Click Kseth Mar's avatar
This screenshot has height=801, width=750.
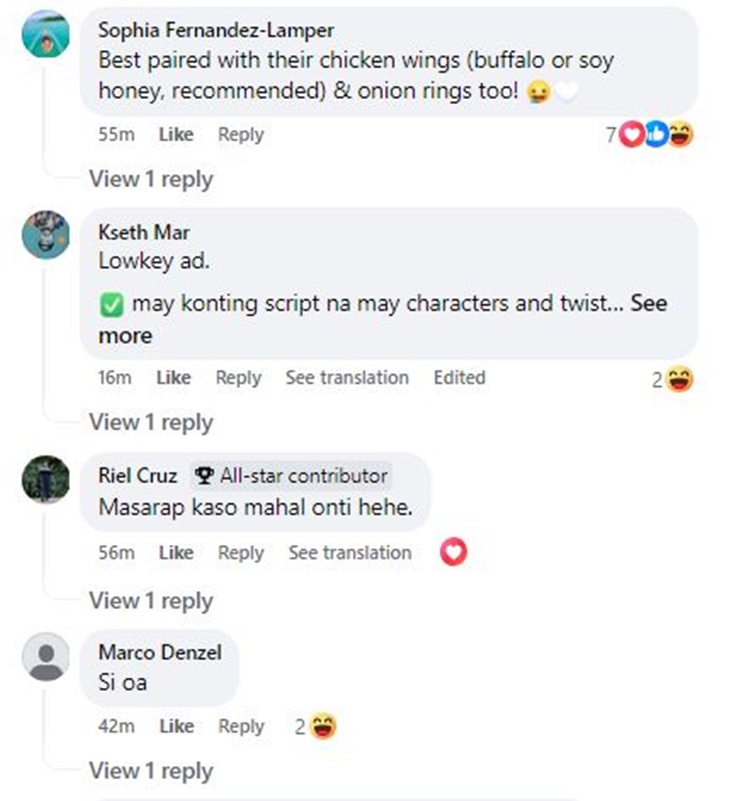tap(46, 235)
